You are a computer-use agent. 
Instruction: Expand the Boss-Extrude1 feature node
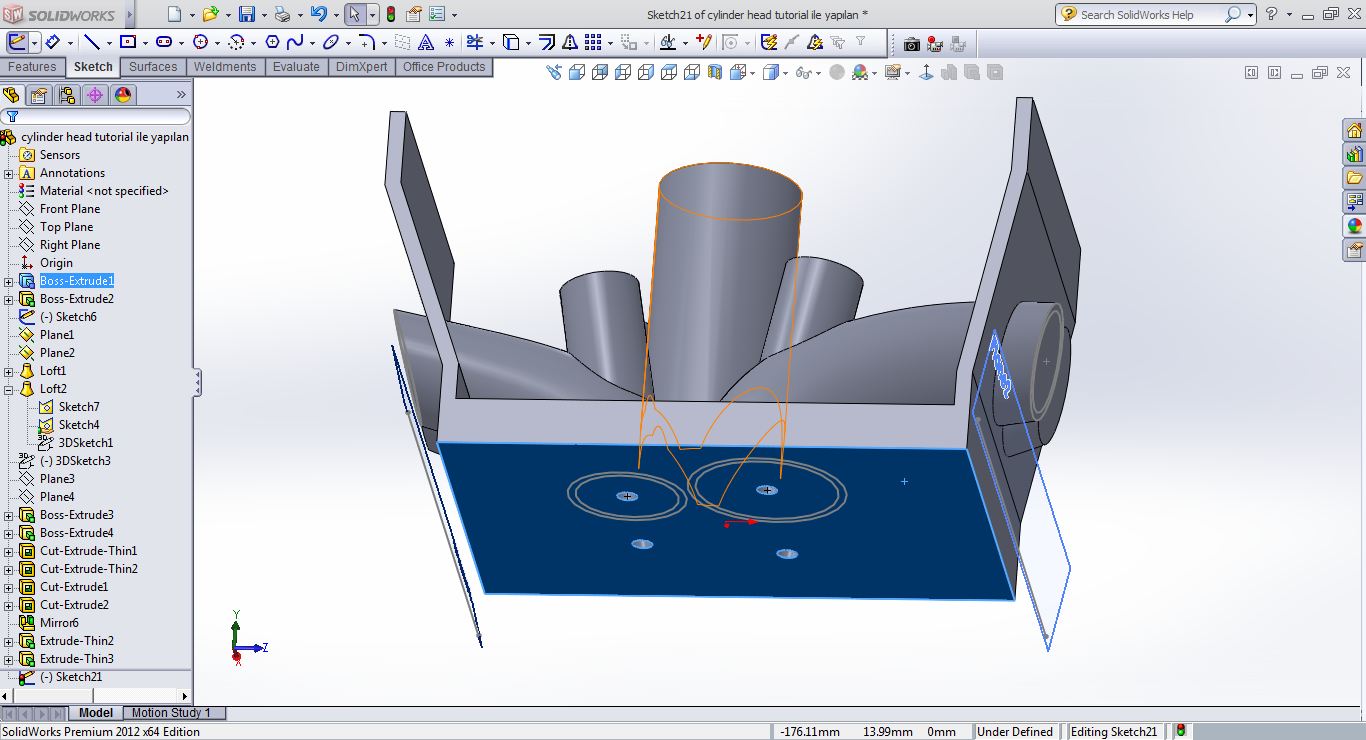[x=9, y=281]
